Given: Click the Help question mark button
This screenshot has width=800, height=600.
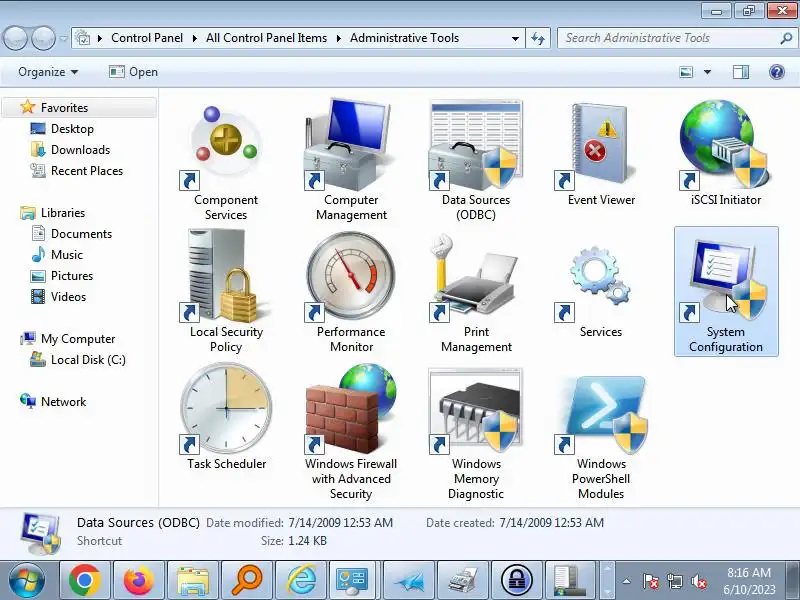Looking at the screenshot, I should [x=777, y=72].
